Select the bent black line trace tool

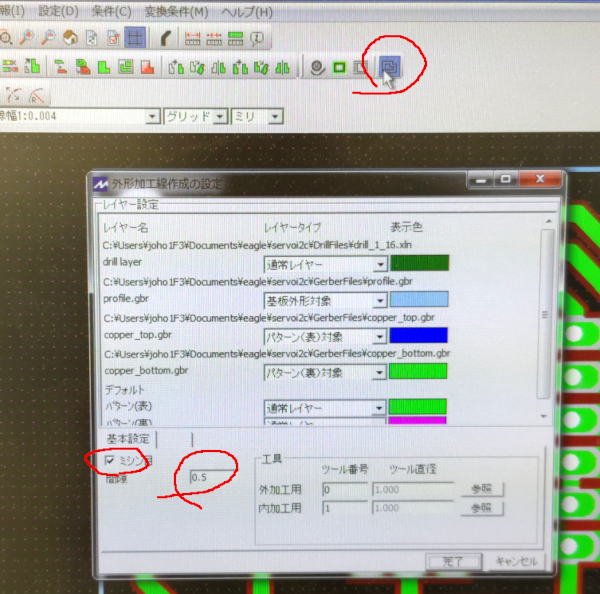166,38
